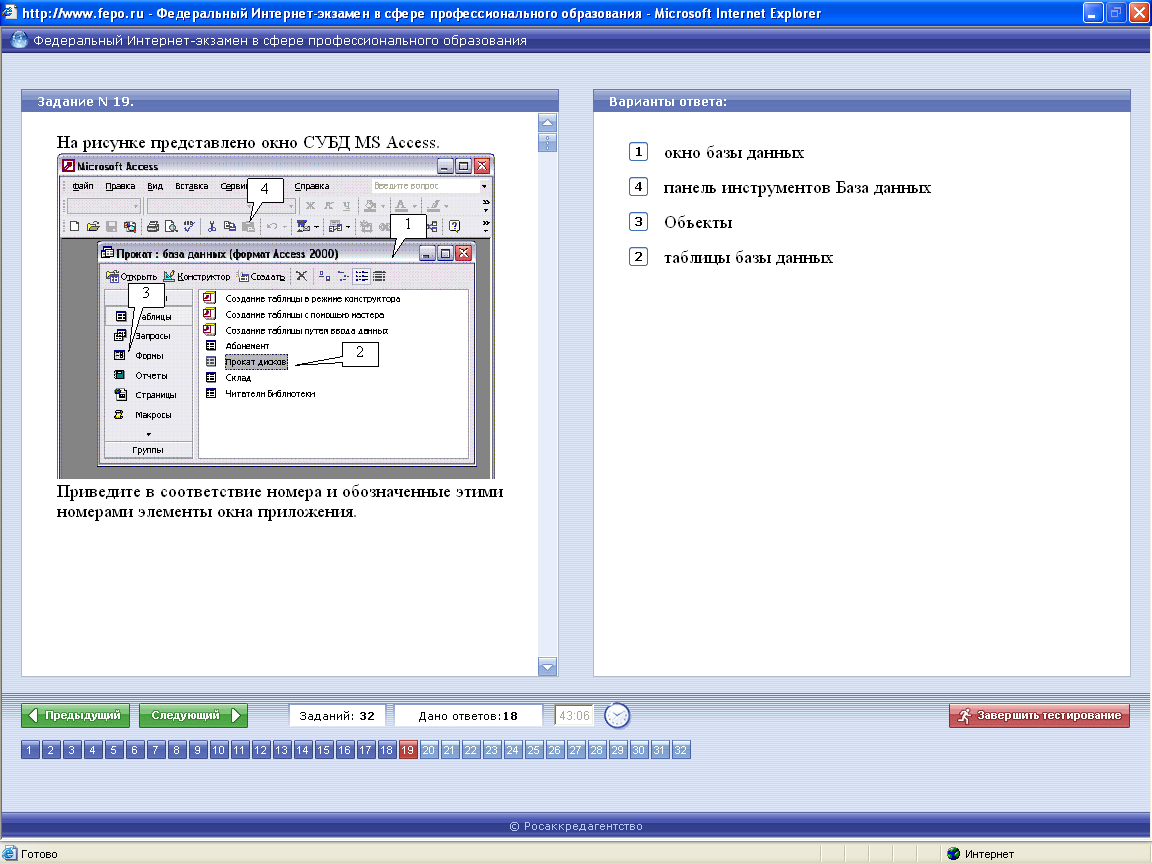Minimize the Internet Explorer window
Viewport: 1152px width, 864px height.
click(1092, 12)
